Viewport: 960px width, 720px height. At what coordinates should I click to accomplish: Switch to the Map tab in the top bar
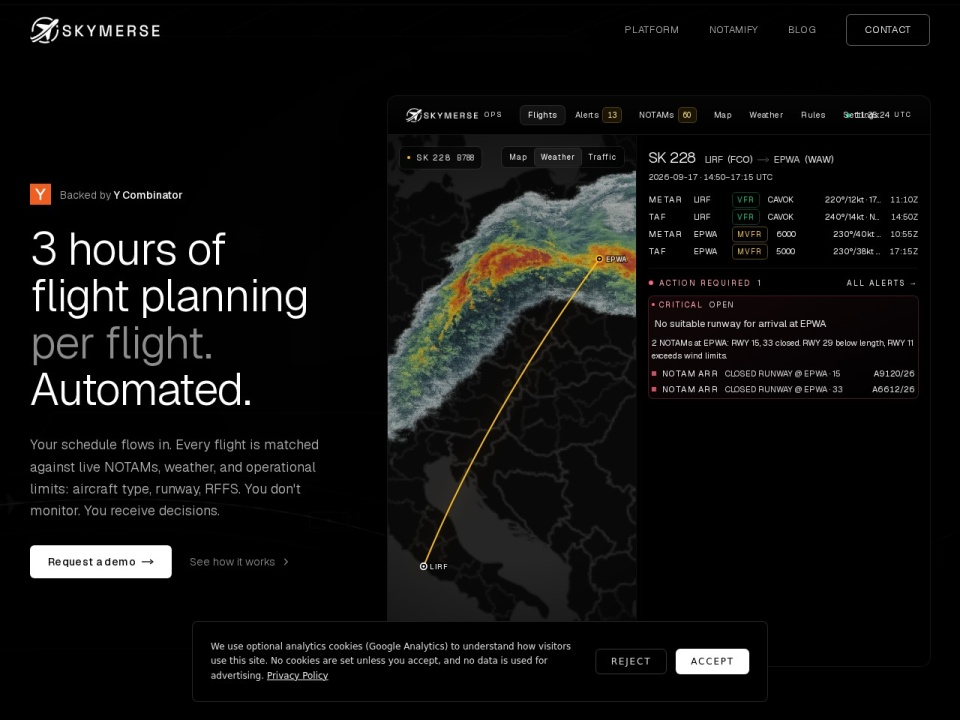pos(722,114)
